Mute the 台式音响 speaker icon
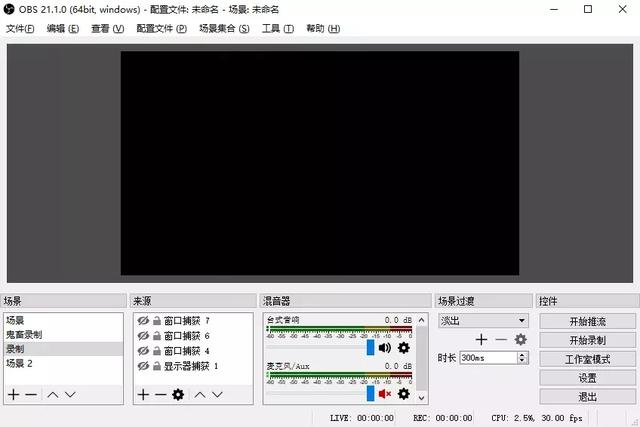Viewport: 640px width, 427px height. [x=385, y=348]
